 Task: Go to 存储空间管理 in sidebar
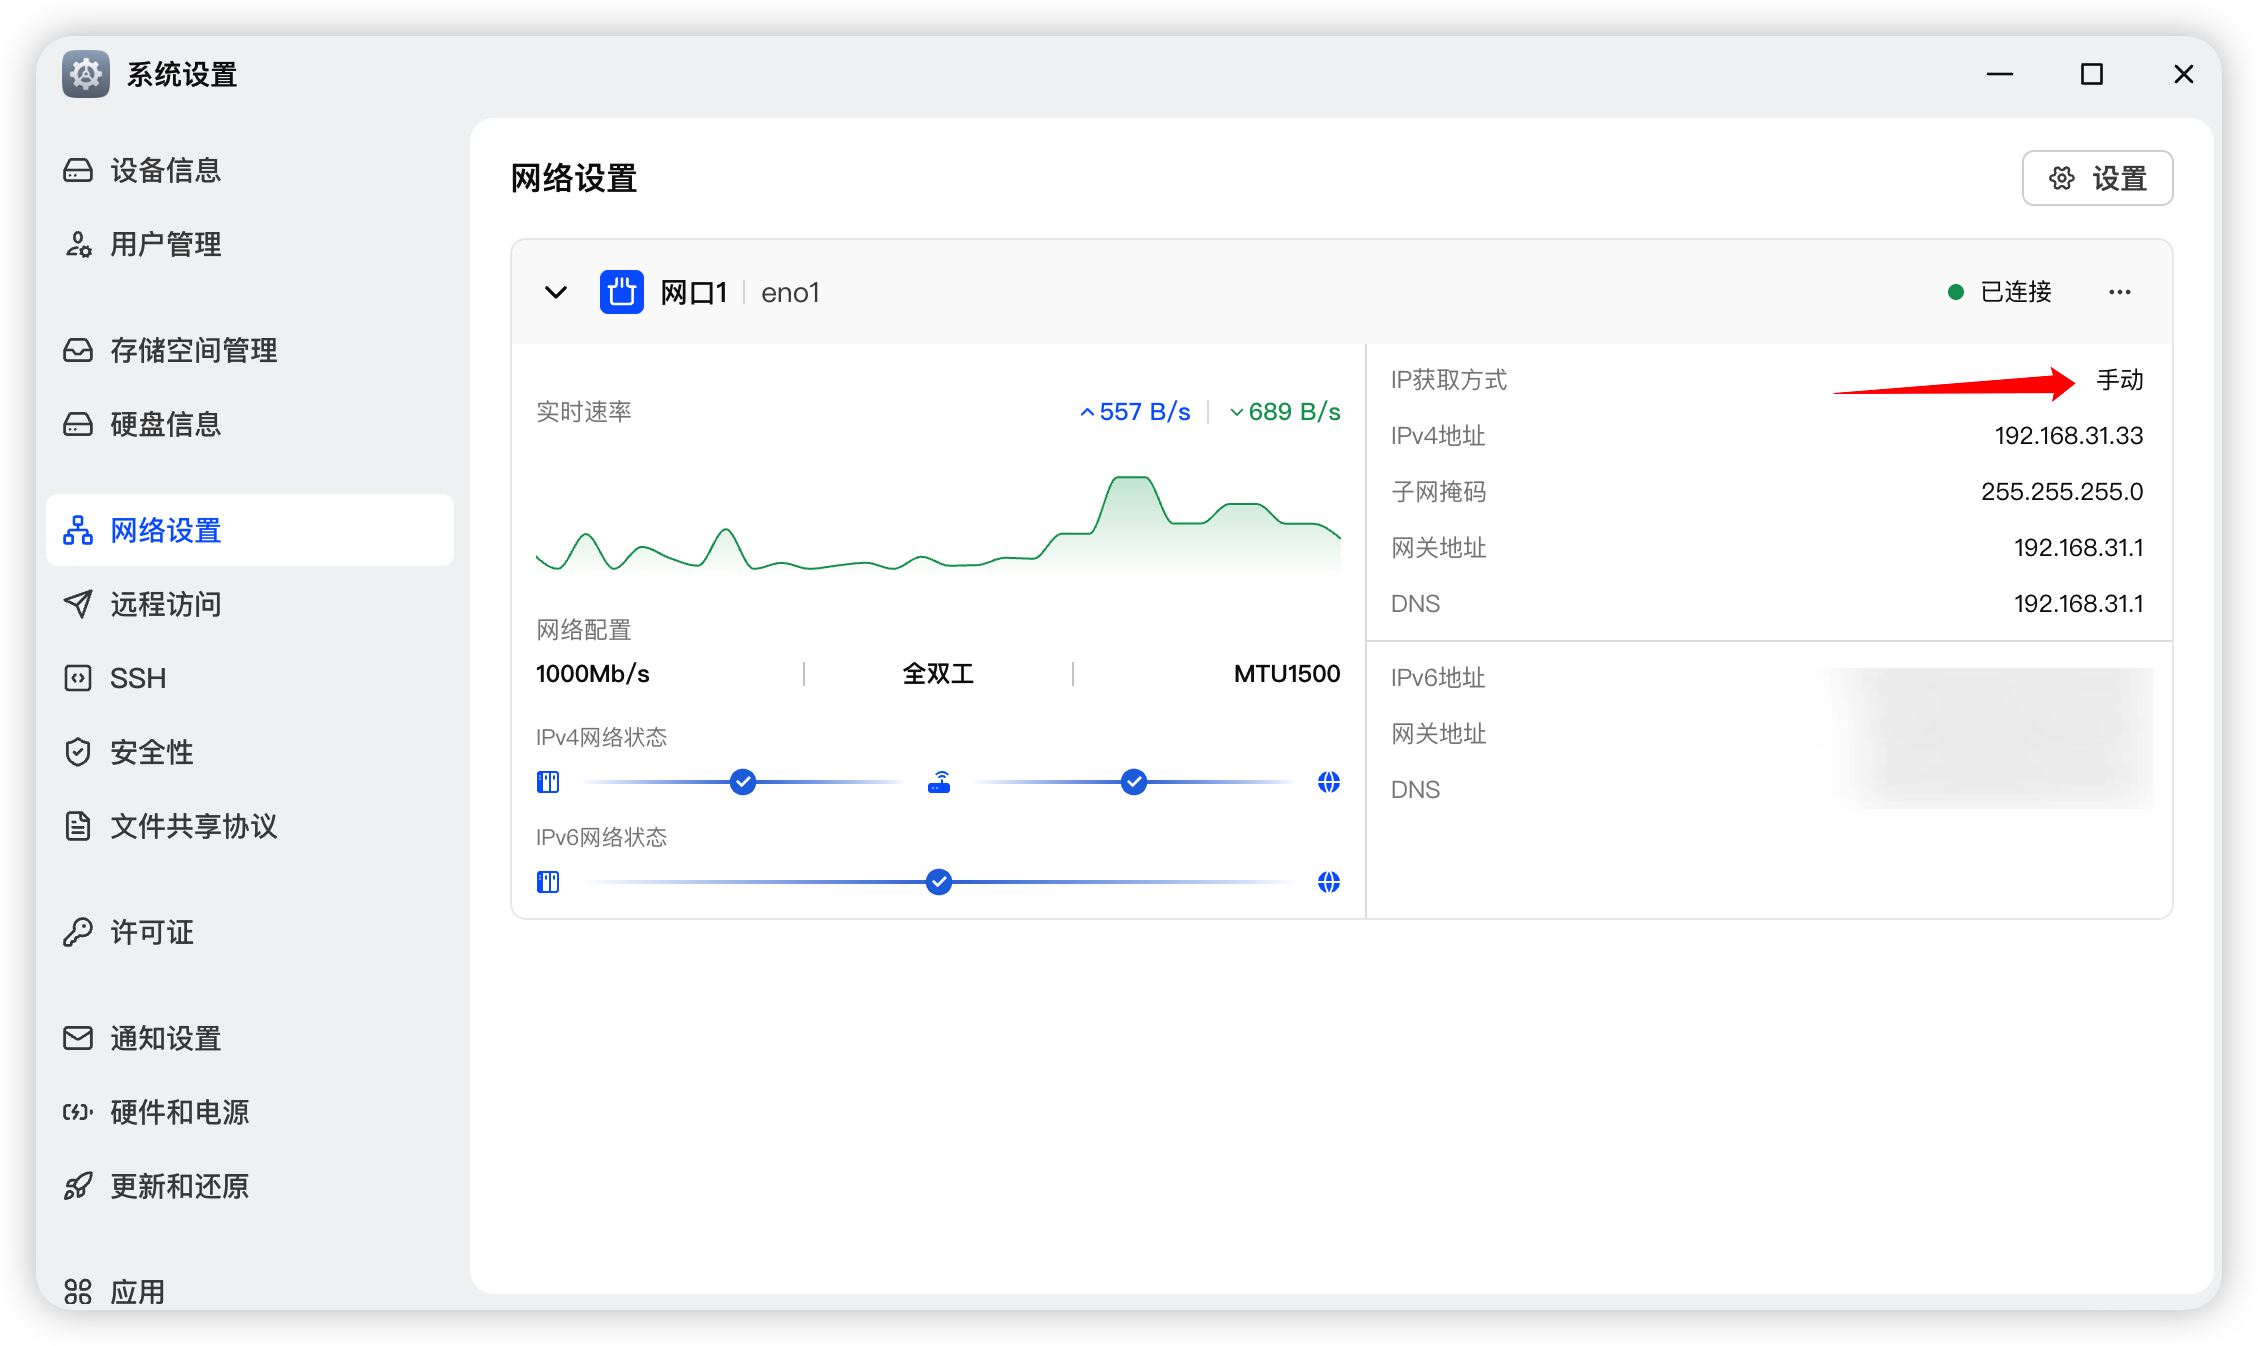pyautogui.click(x=193, y=350)
